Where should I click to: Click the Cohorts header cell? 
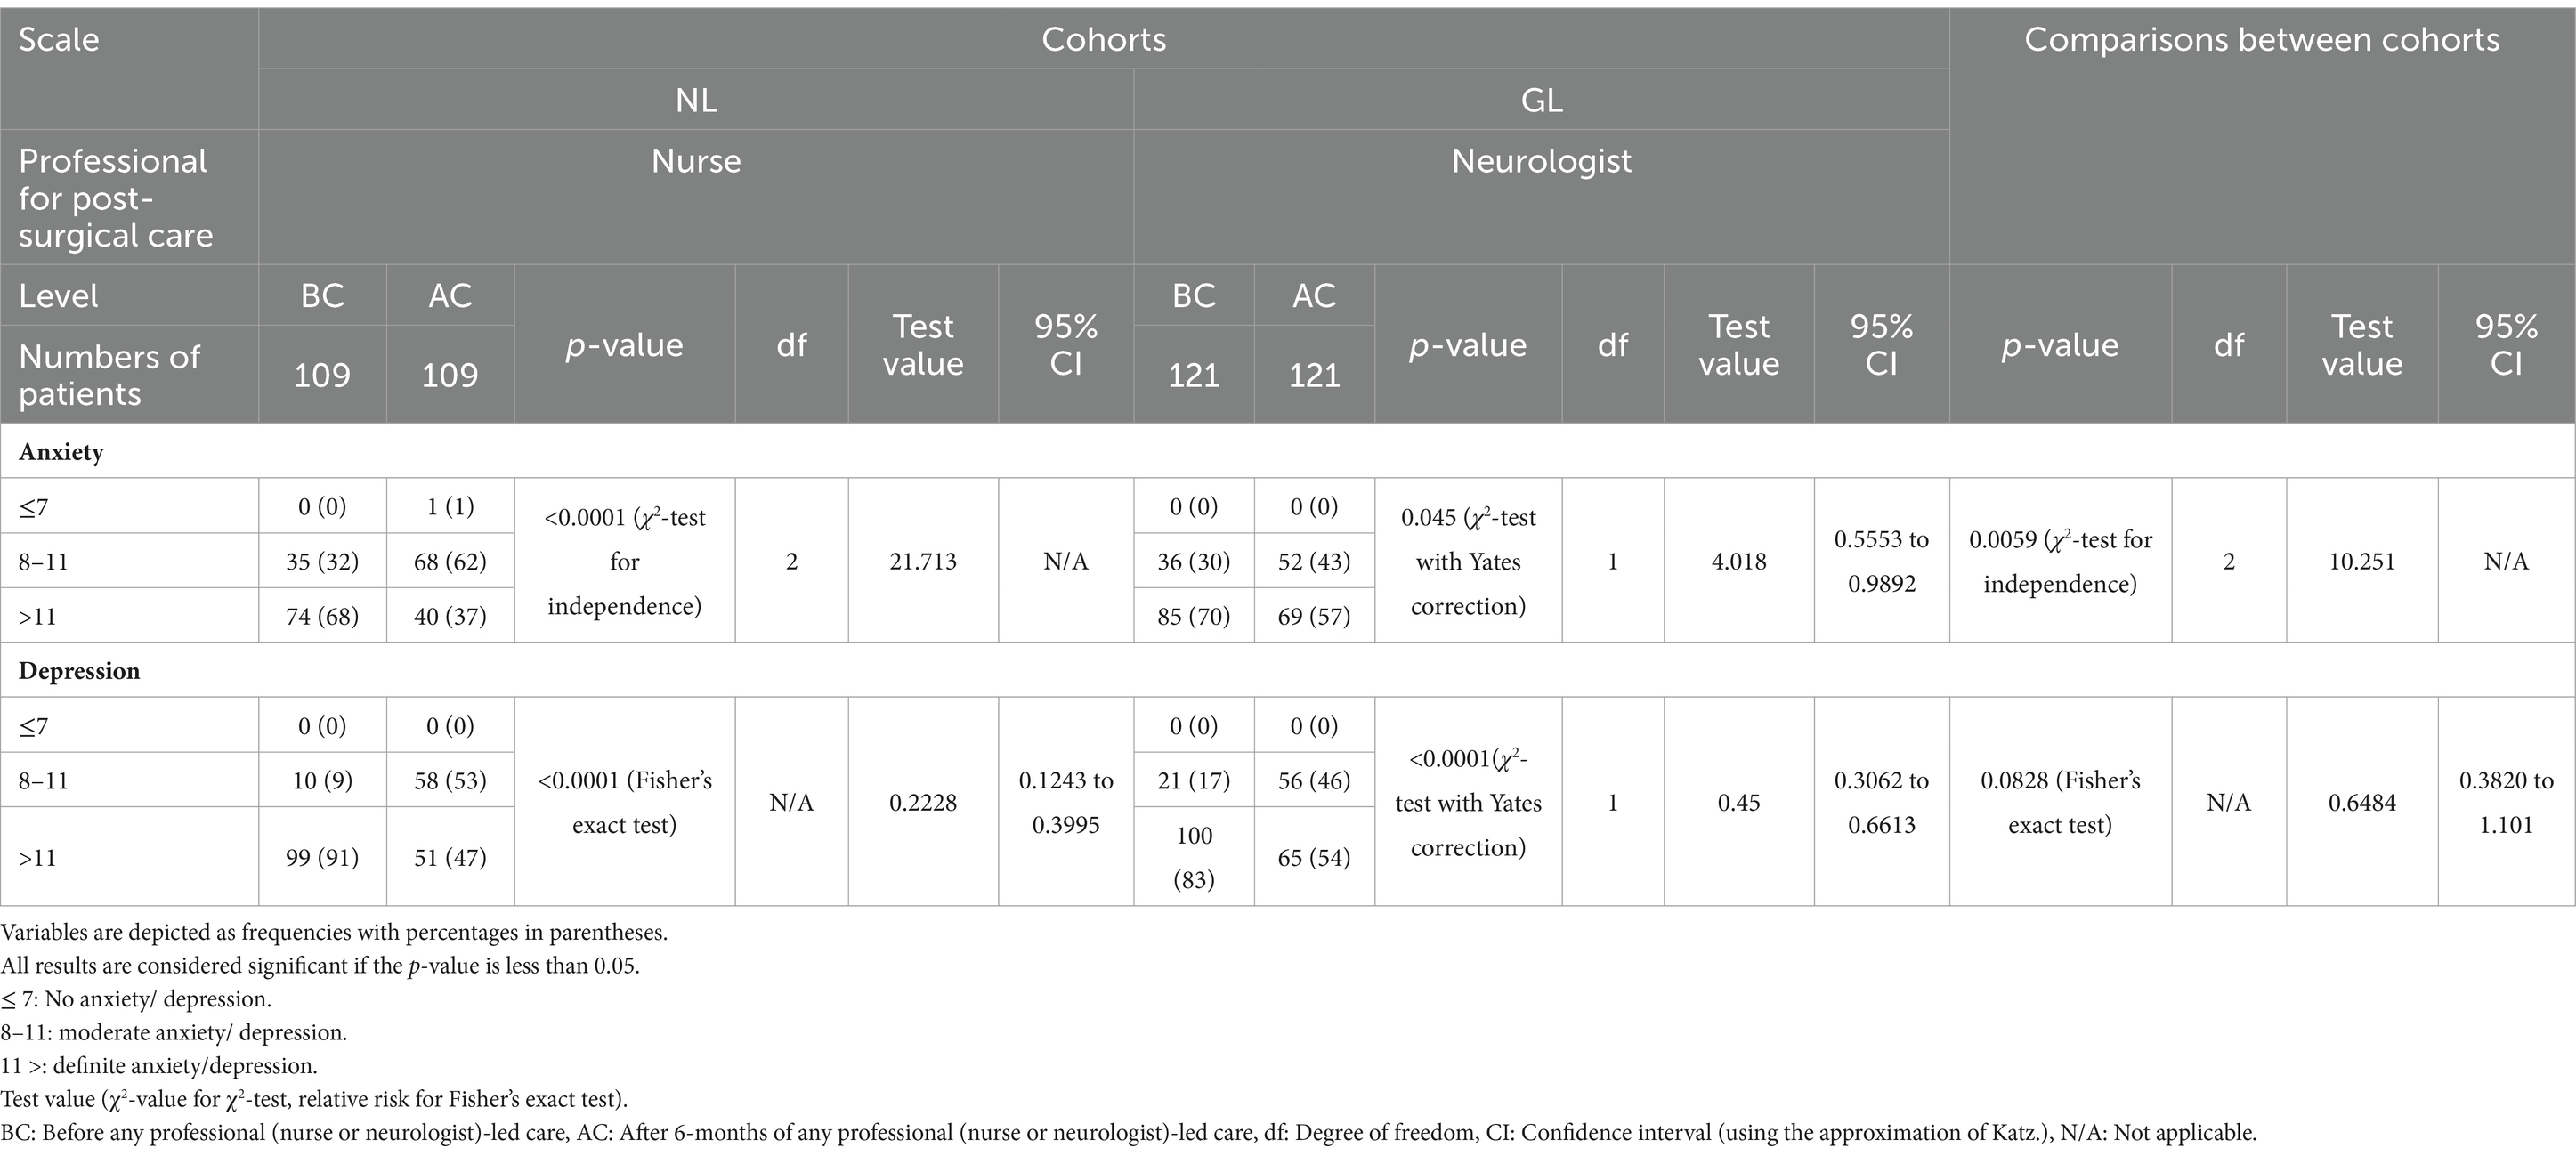(1103, 39)
